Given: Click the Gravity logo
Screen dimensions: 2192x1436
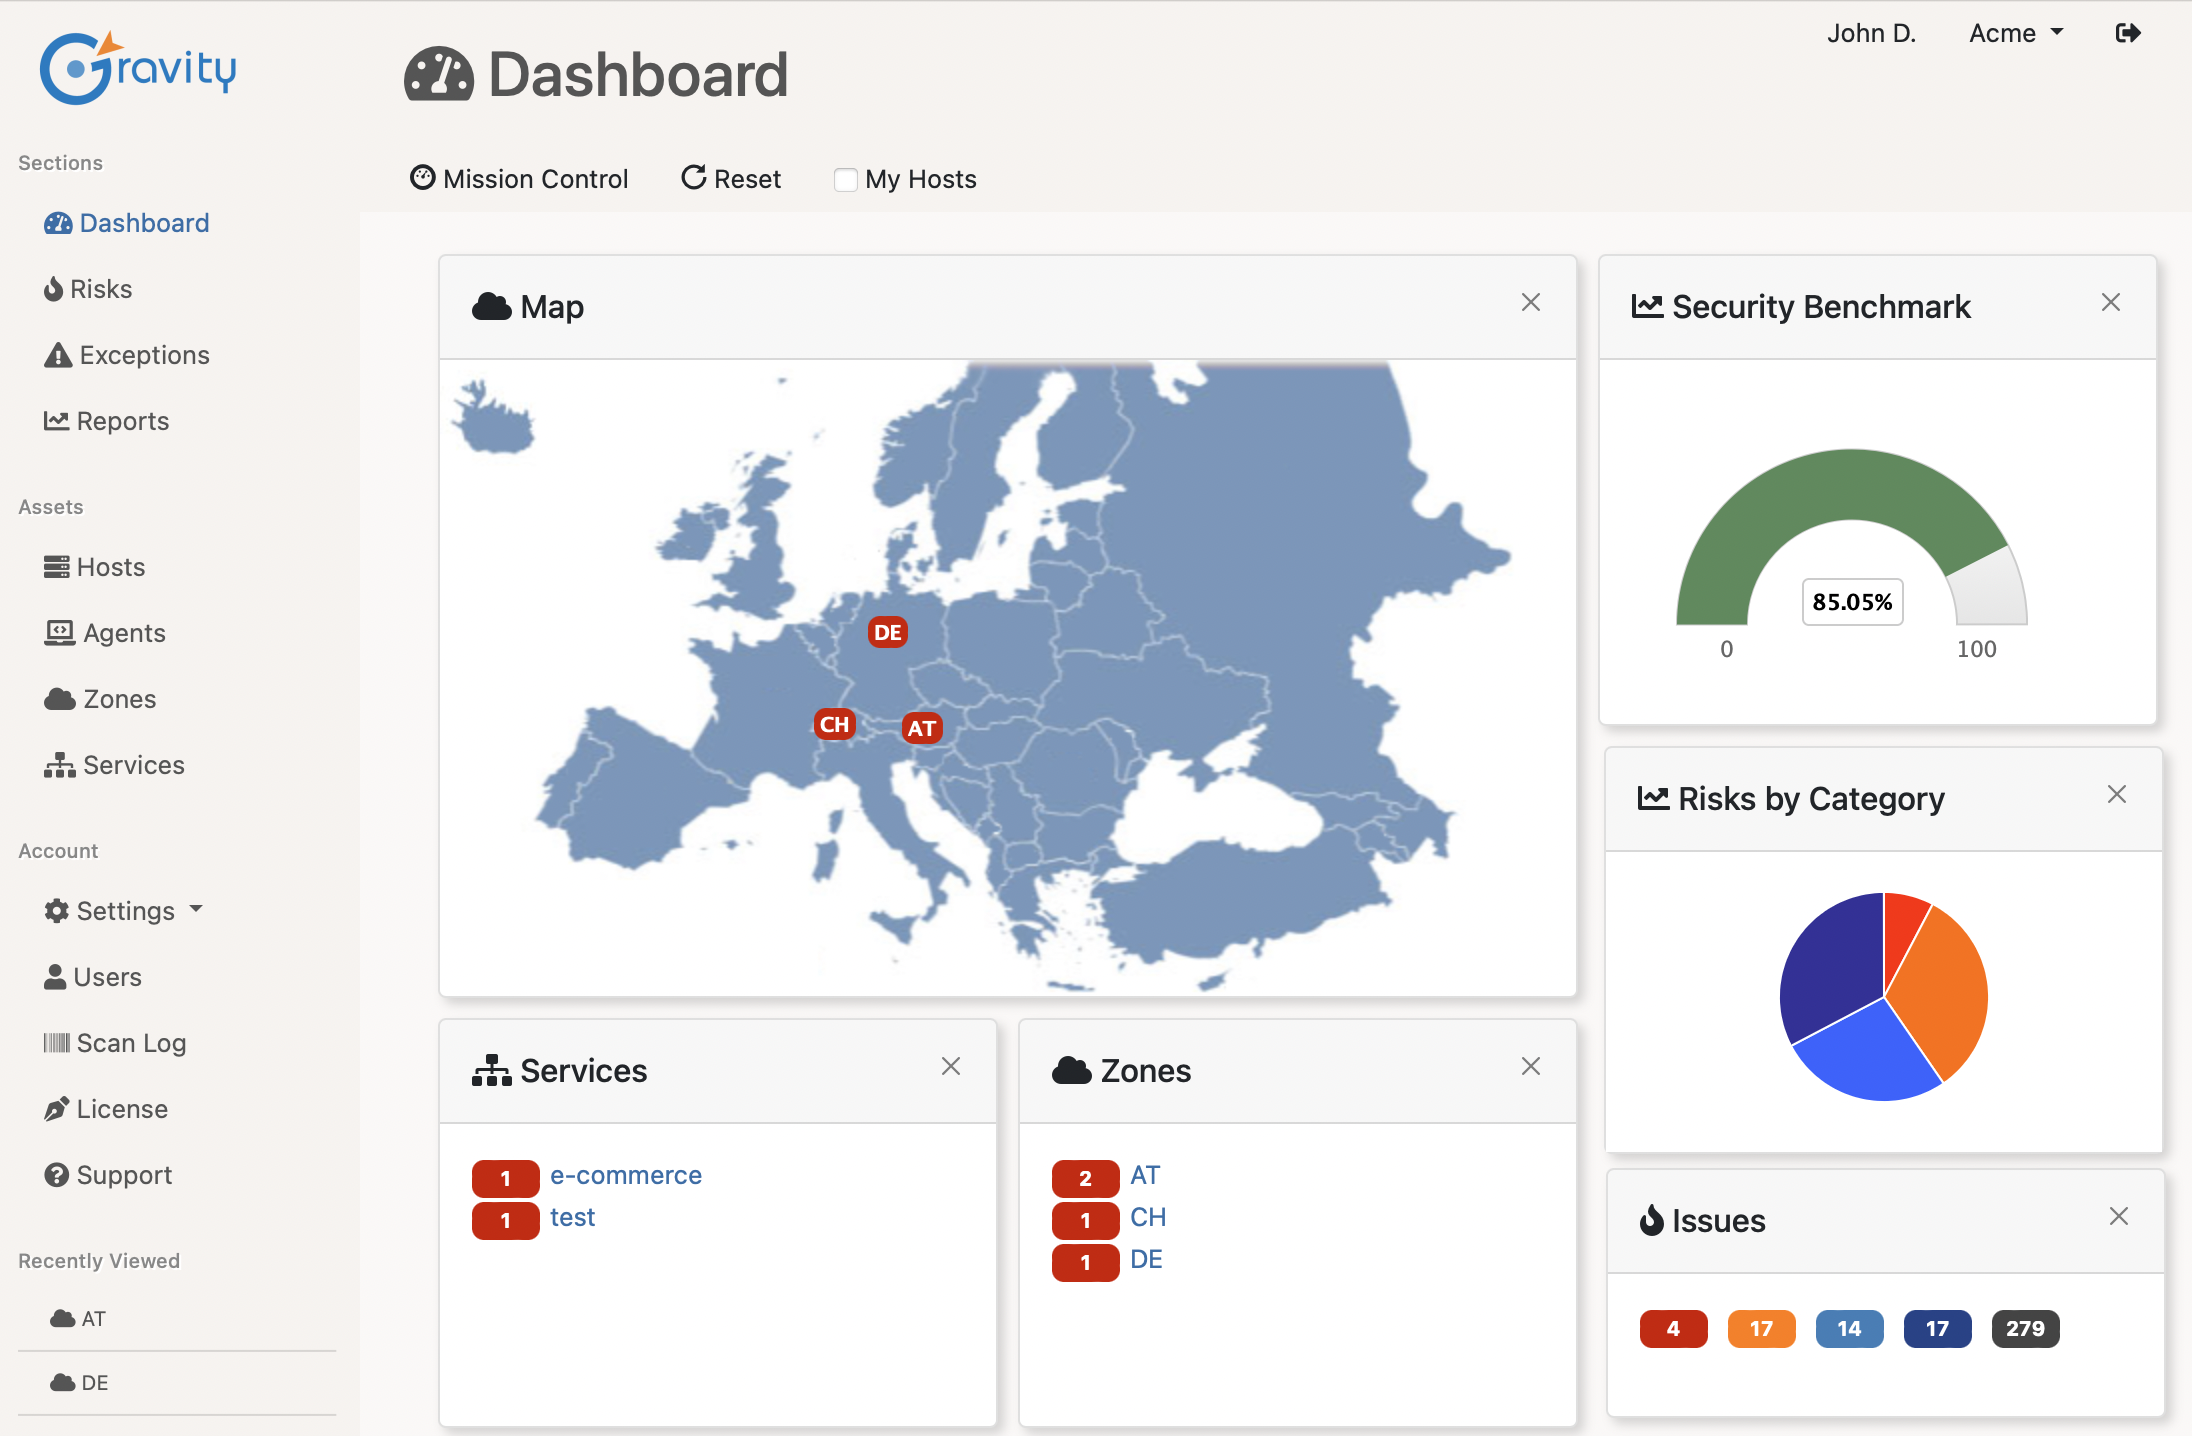Looking at the screenshot, I should click(138, 68).
